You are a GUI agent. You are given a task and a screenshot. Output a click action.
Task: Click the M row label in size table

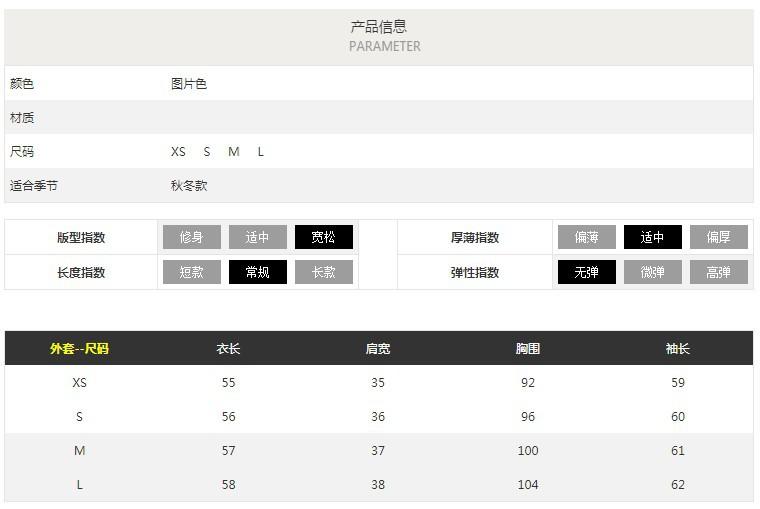(x=79, y=450)
